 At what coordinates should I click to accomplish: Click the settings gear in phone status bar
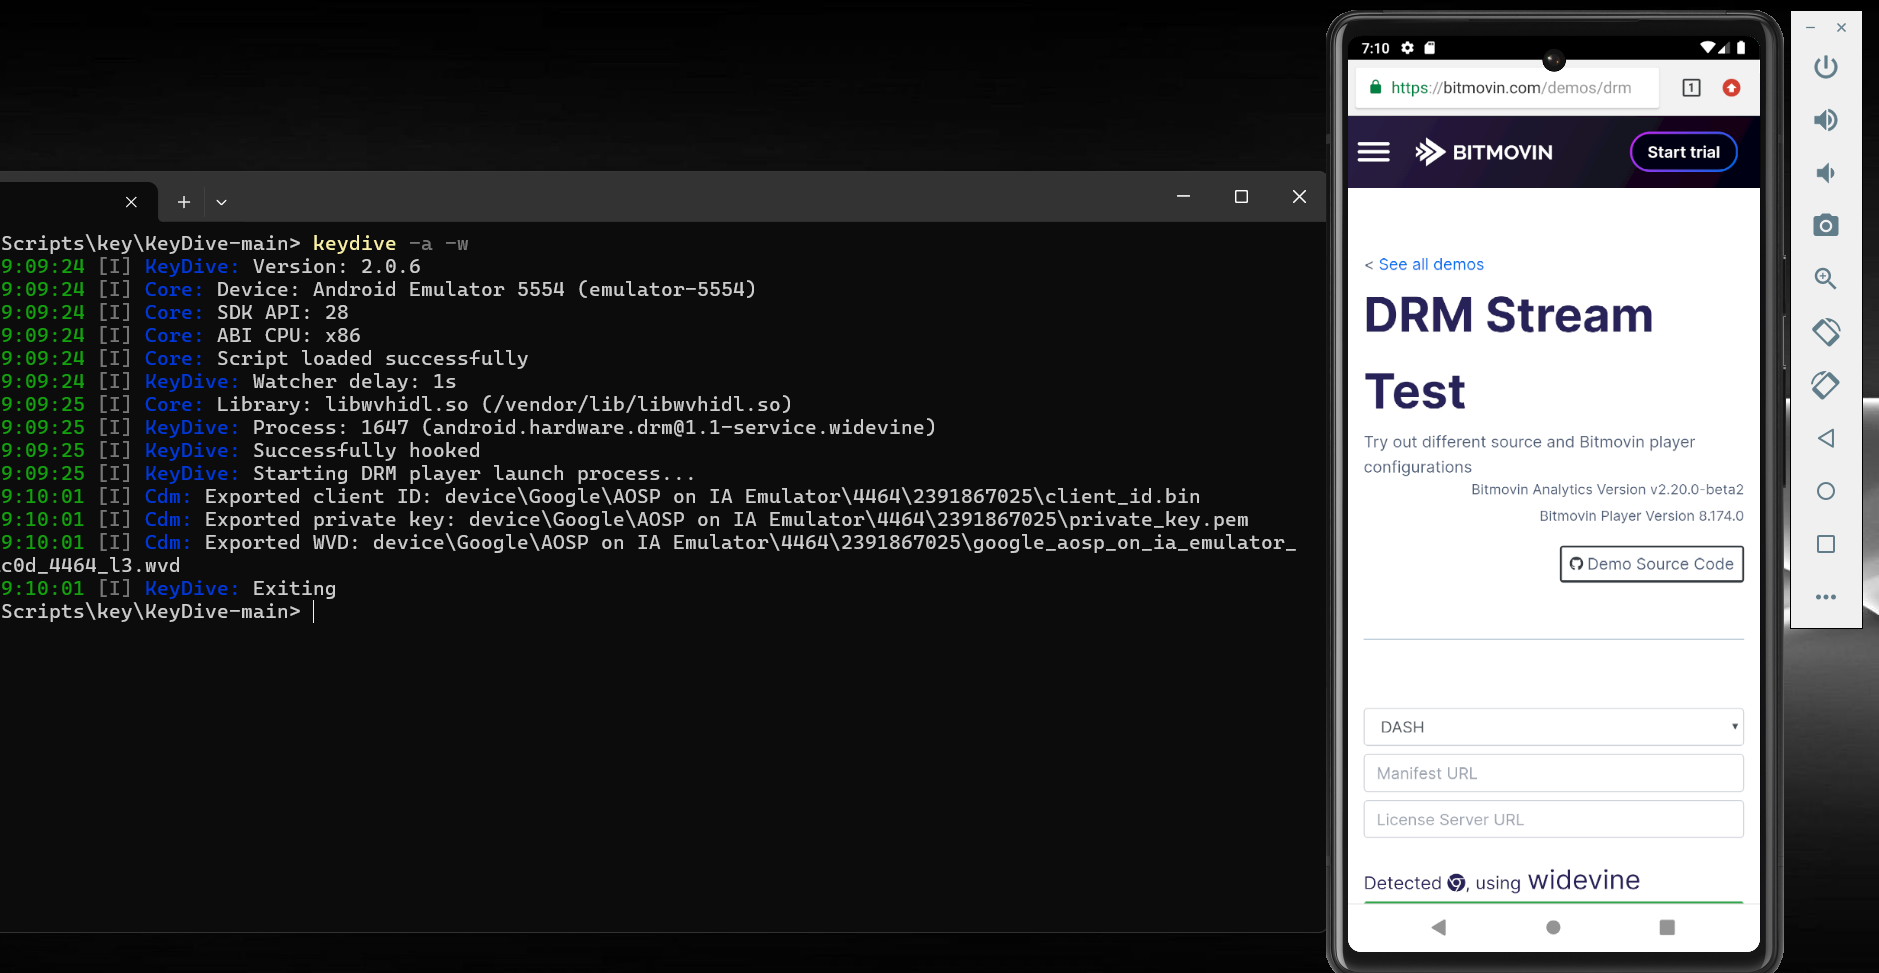(x=1408, y=48)
